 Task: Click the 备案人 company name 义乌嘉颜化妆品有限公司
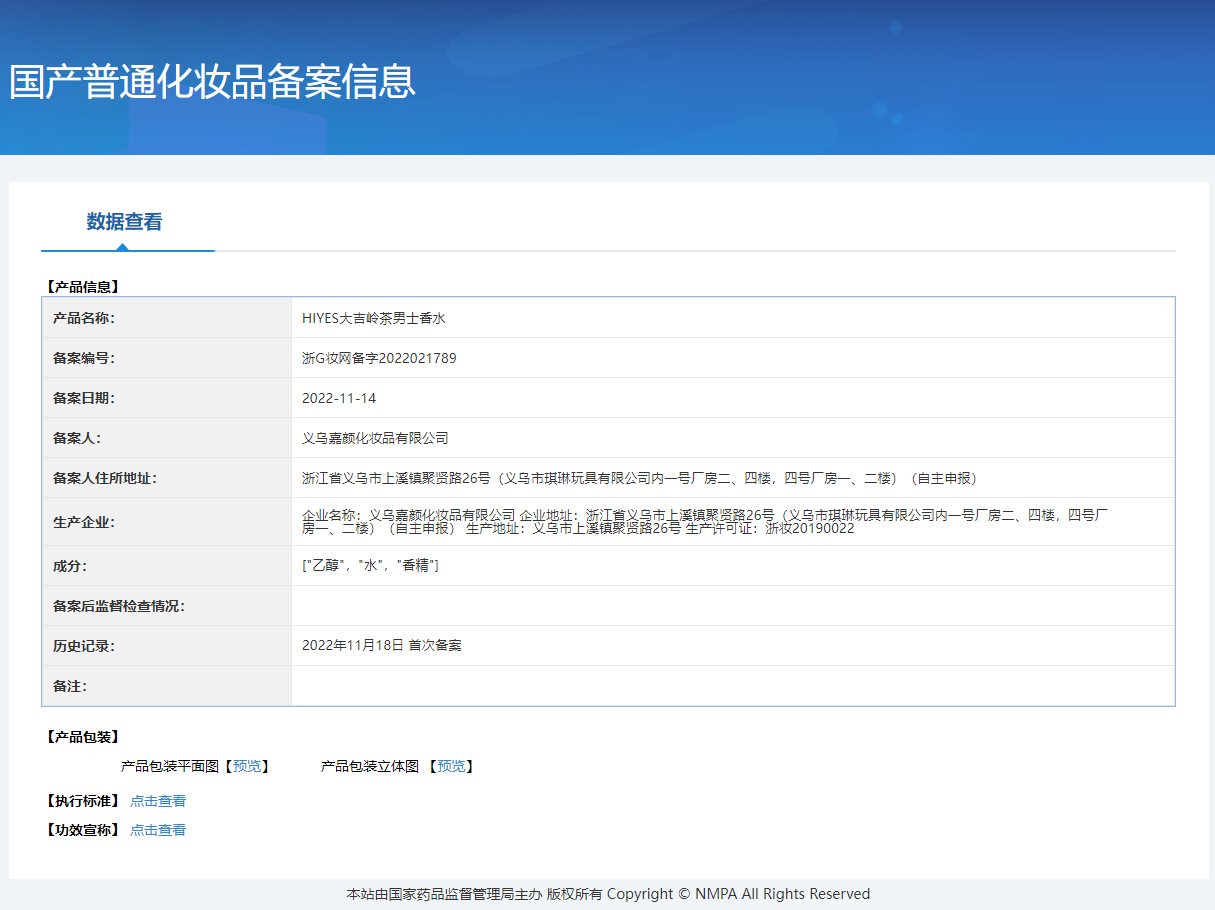click(x=375, y=438)
